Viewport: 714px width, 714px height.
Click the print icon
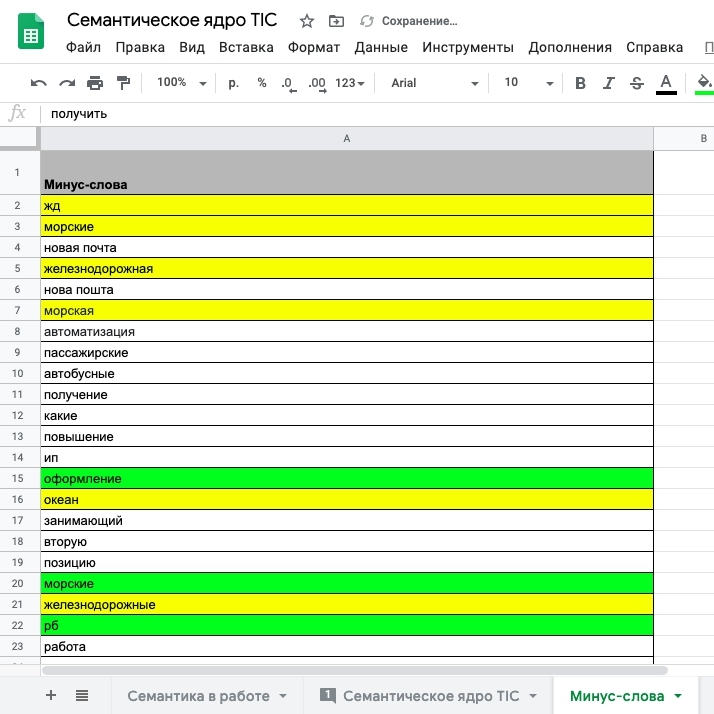point(95,83)
